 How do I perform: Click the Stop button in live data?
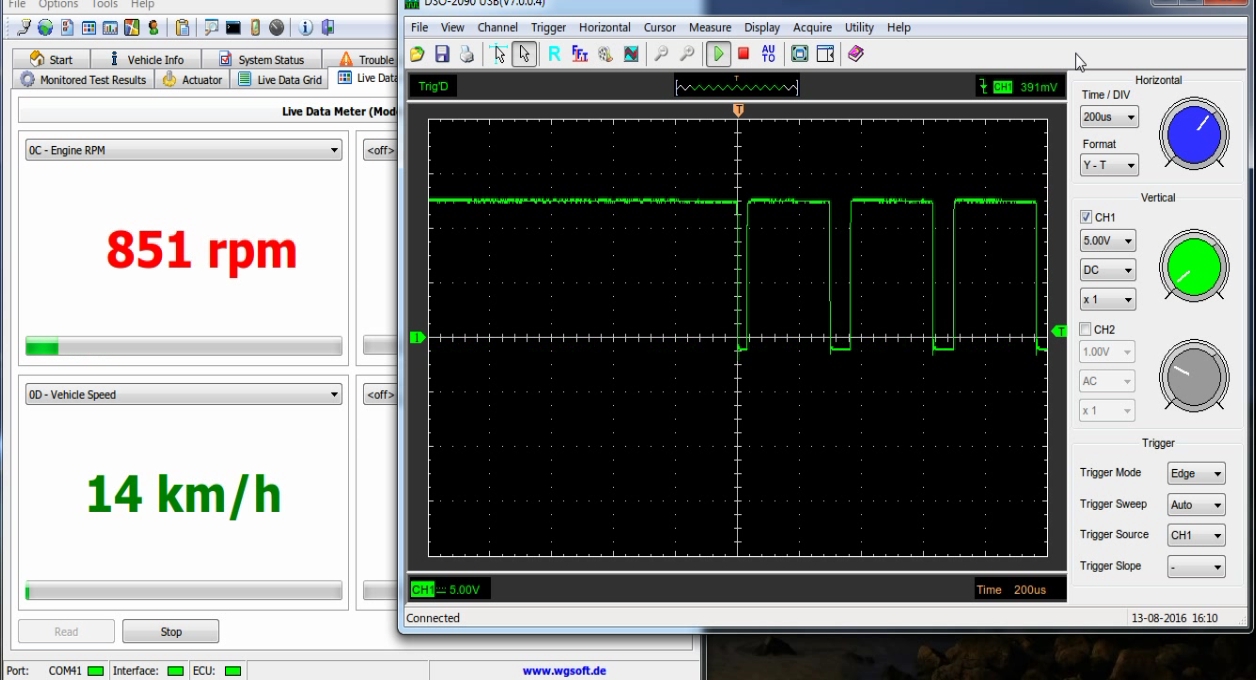click(170, 632)
